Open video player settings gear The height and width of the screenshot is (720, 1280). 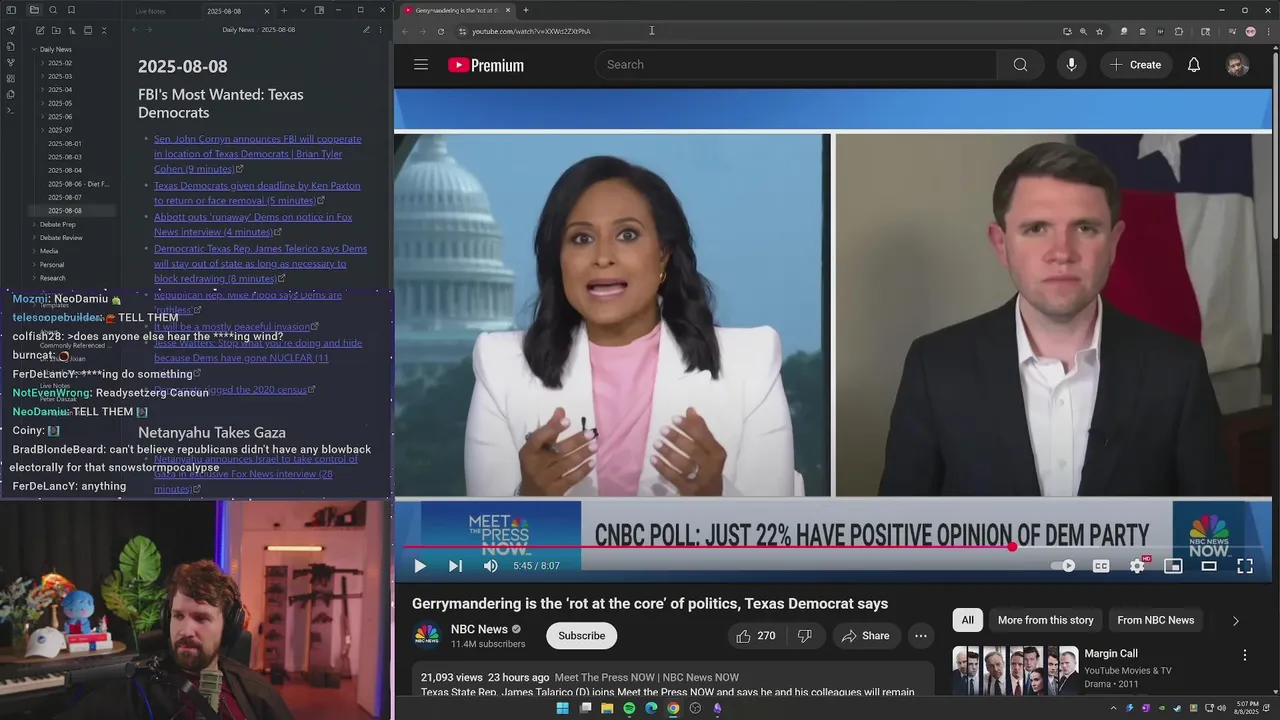tap(1137, 566)
